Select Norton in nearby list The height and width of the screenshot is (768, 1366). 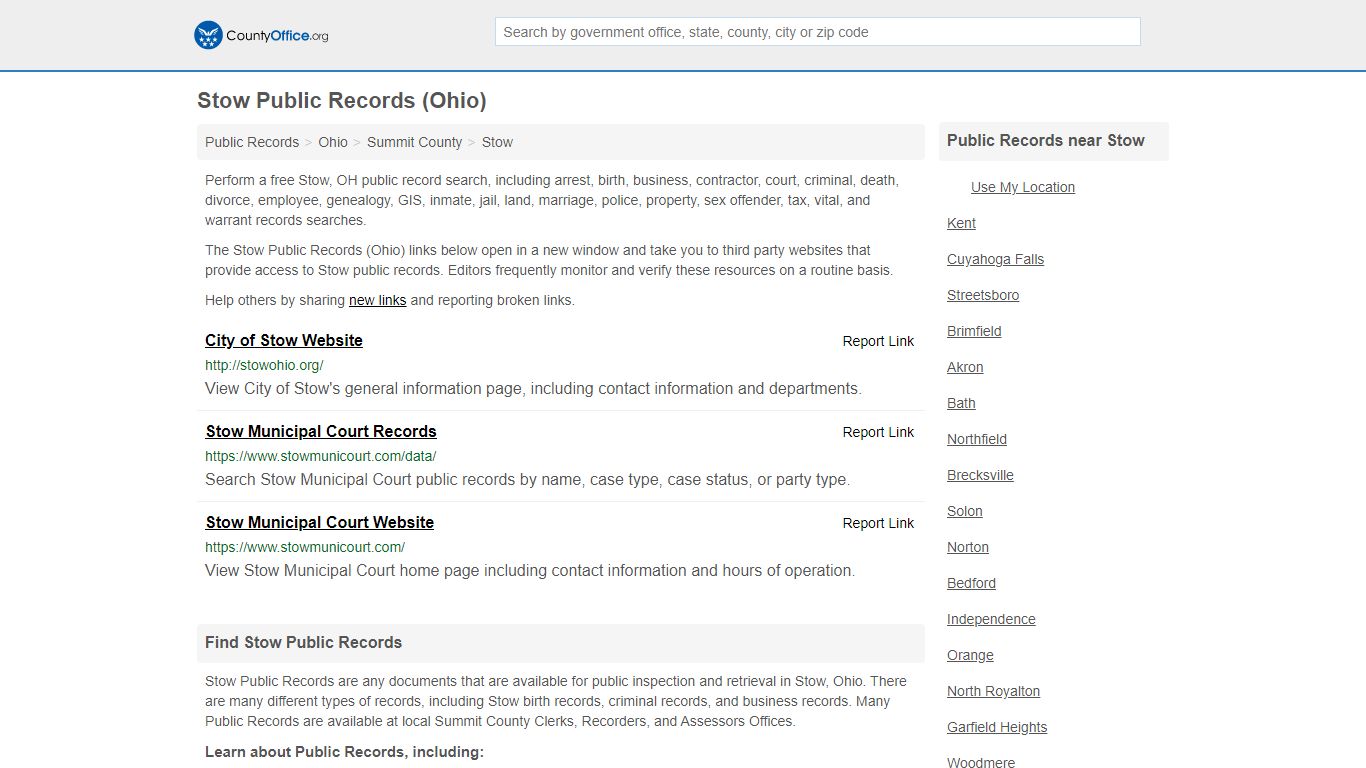tap(968, 547)
